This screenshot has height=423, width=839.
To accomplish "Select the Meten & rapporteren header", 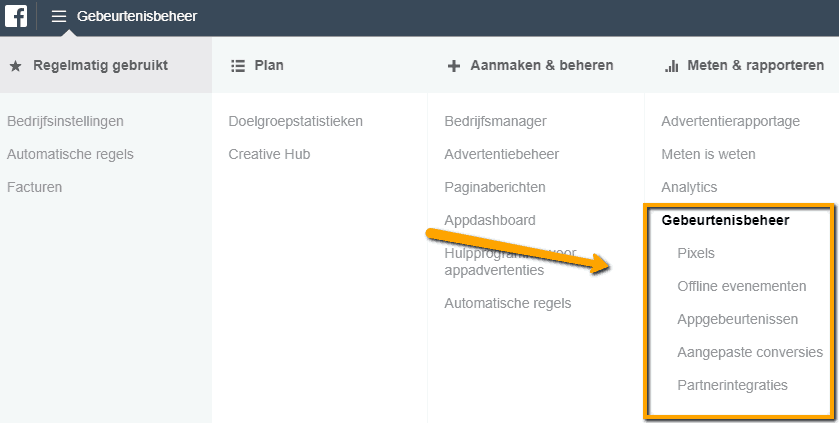I will tap(756, 65).
